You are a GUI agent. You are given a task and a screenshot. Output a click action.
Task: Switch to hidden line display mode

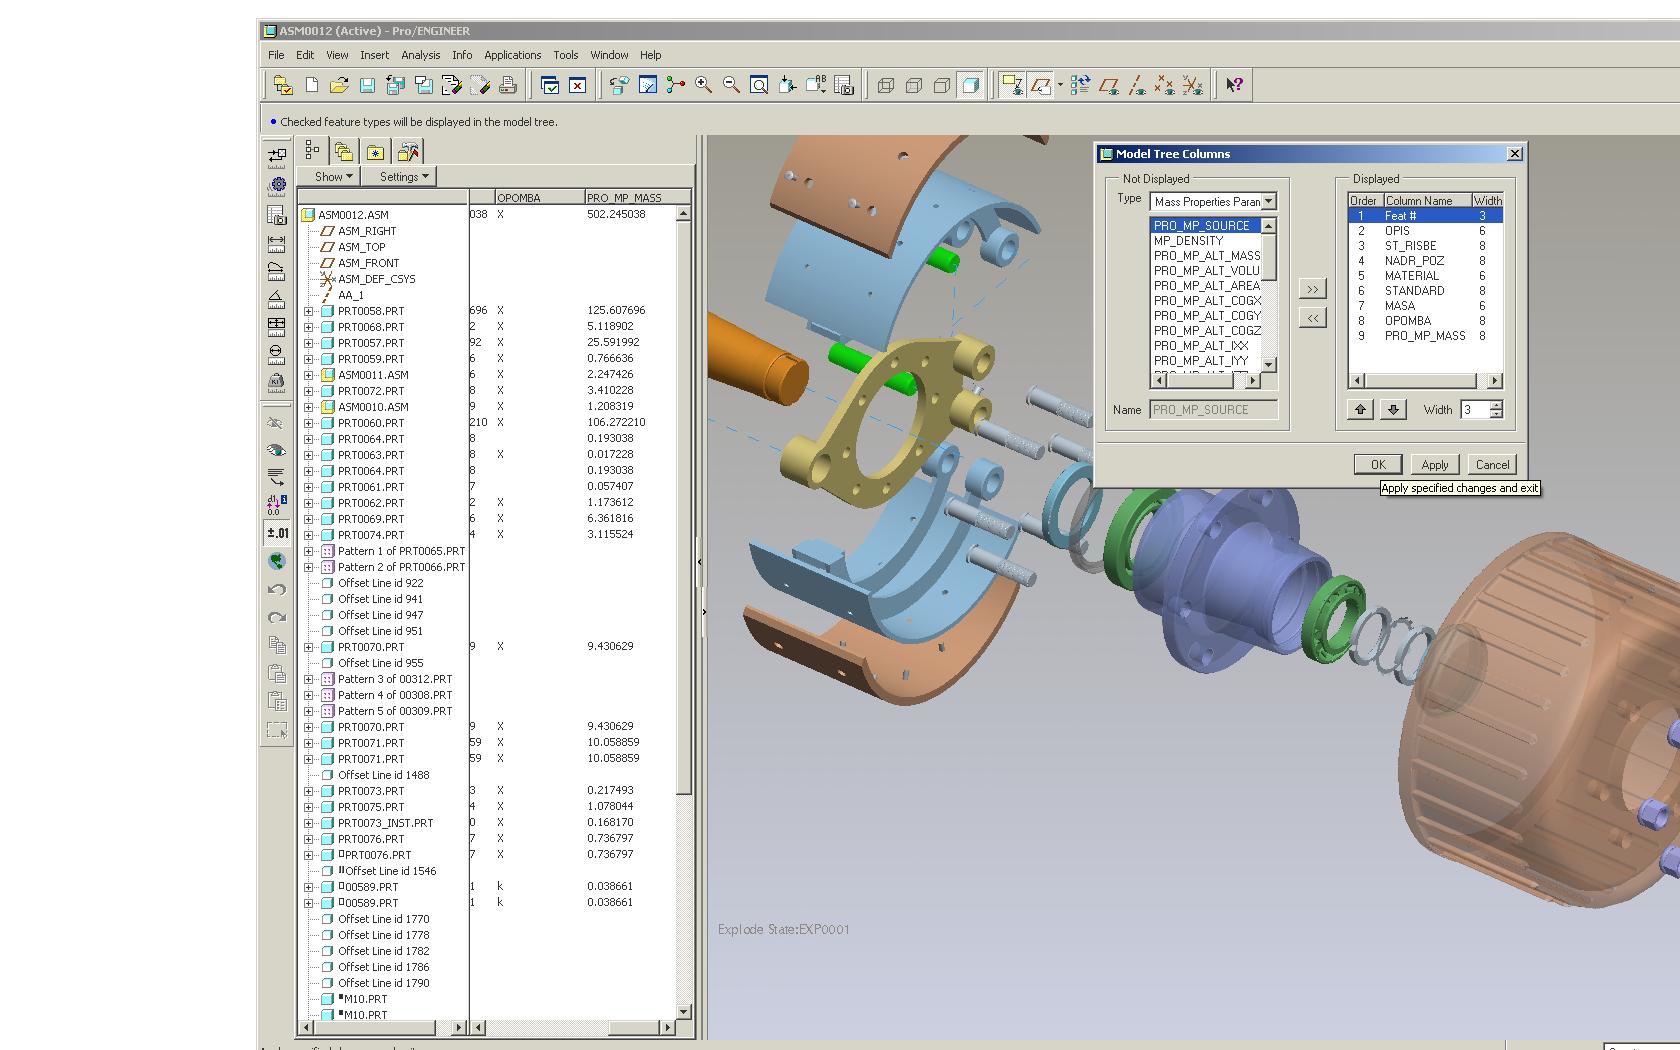(x=913, y=85)
